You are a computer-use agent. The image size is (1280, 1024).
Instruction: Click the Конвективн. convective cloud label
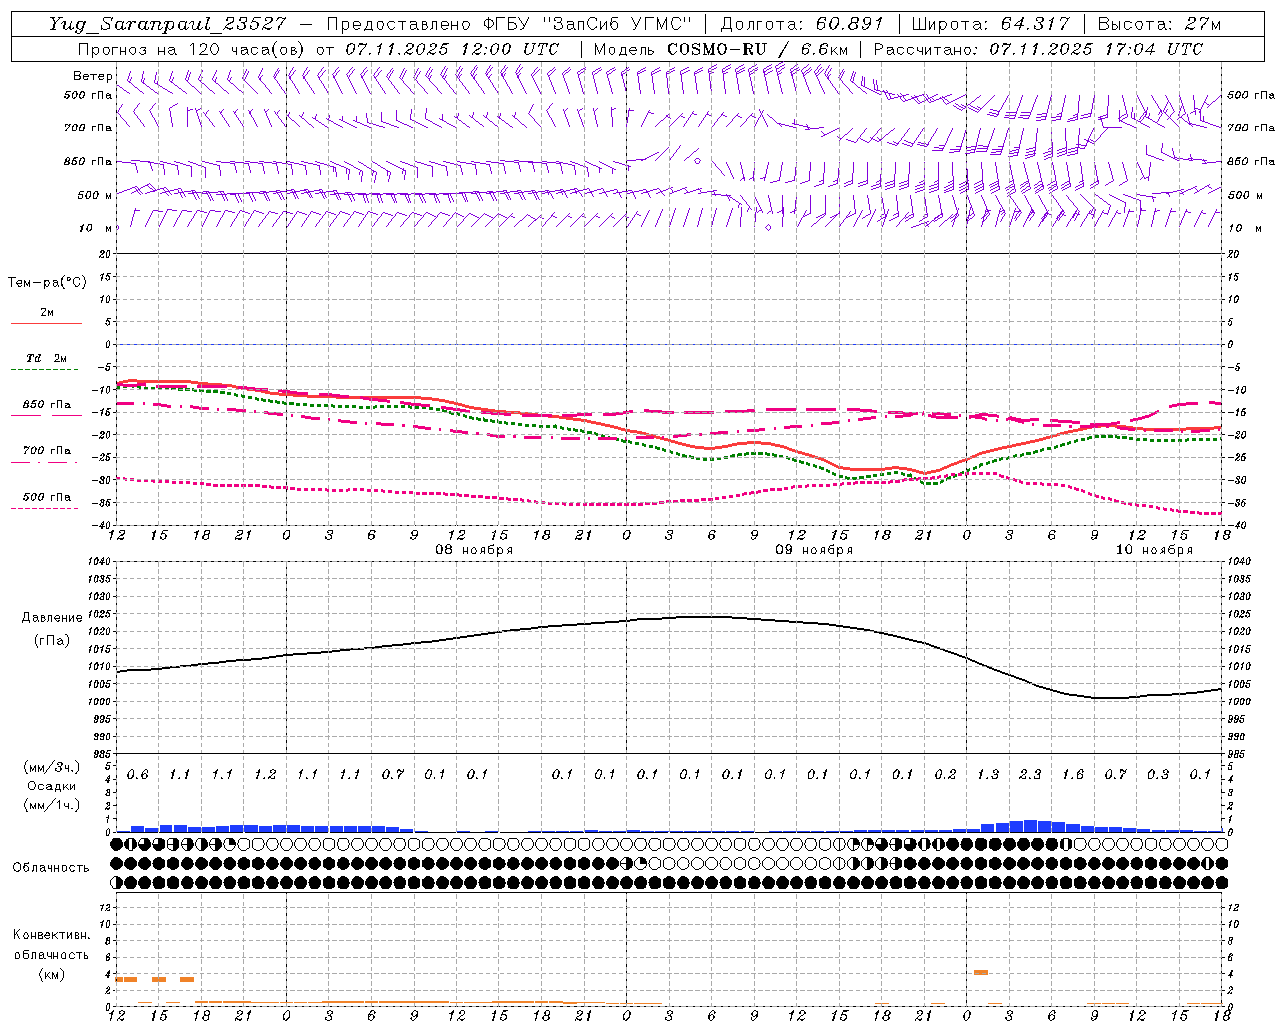(x=52, y=935)
